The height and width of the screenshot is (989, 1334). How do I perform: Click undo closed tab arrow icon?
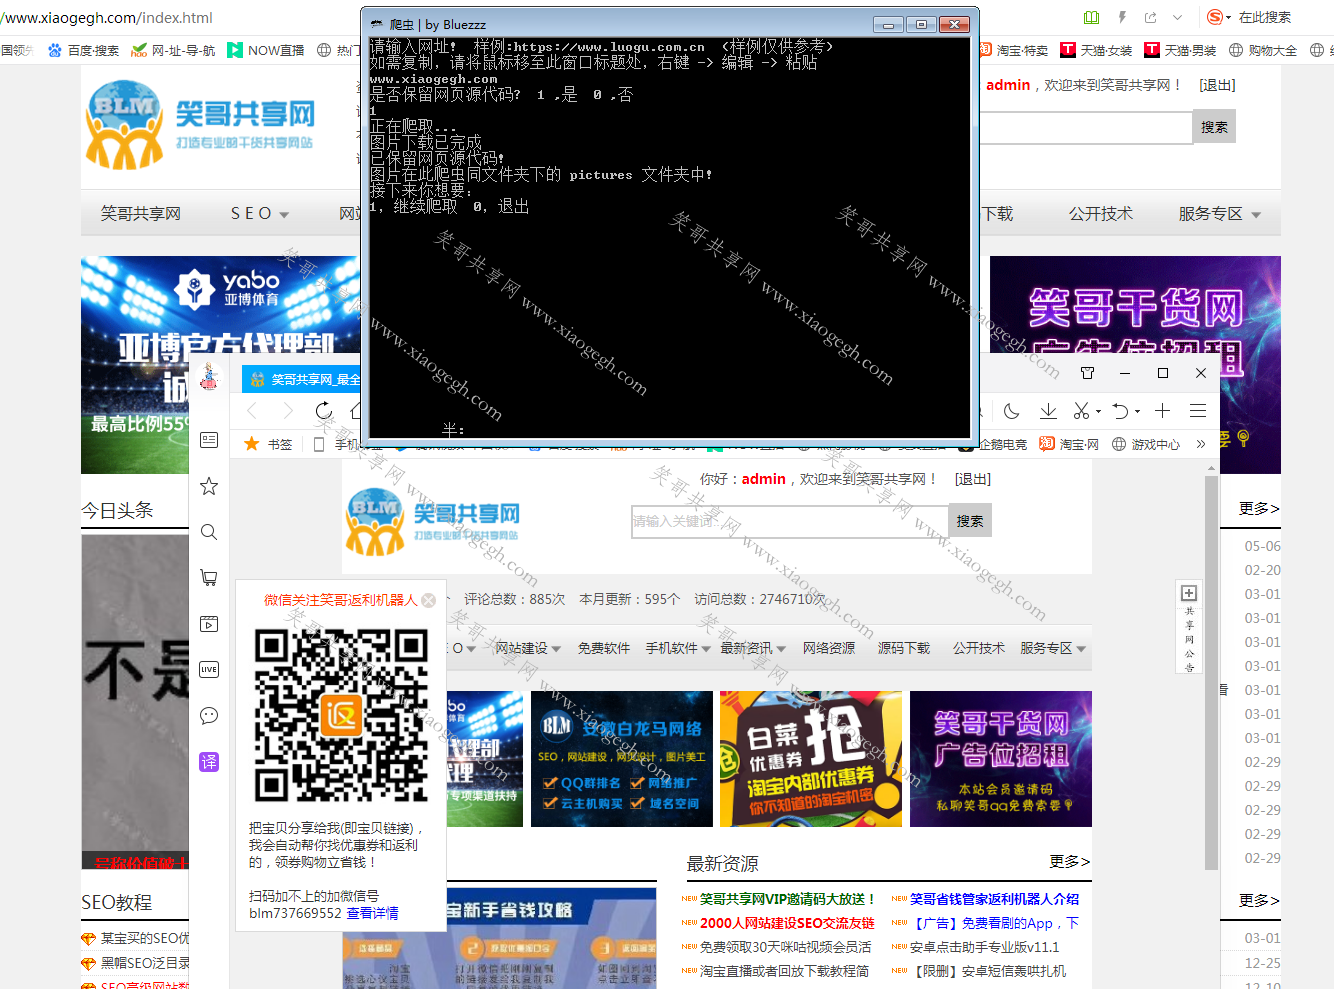pos(1121,411)
